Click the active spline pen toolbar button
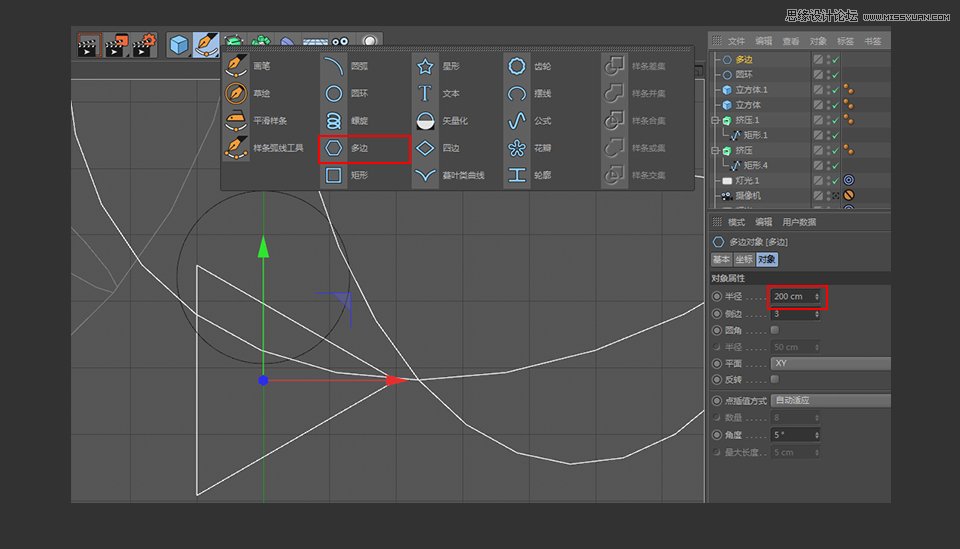This screenshot has width=960, height=549. coord(206,45)
